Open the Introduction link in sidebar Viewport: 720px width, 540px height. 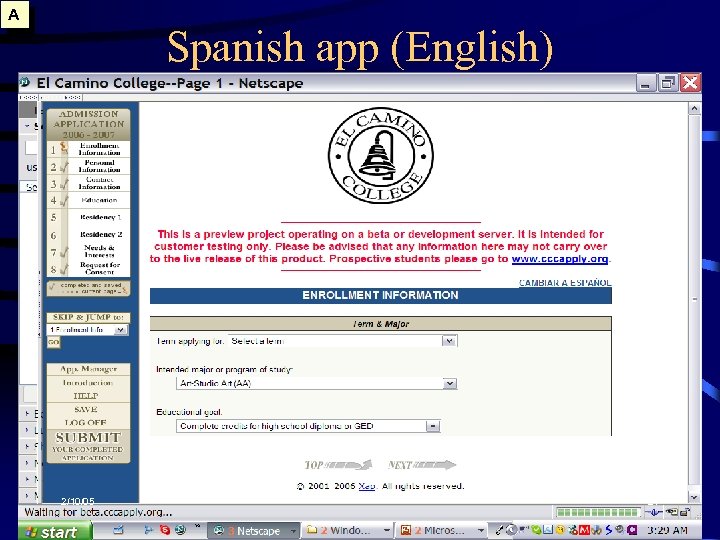pos(87,382)
